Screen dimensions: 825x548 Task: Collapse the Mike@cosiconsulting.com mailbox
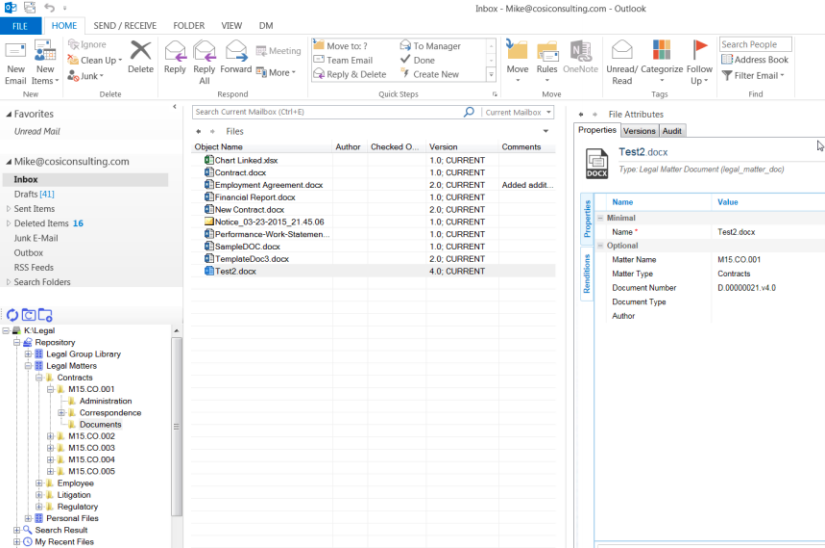pos(8,162)
